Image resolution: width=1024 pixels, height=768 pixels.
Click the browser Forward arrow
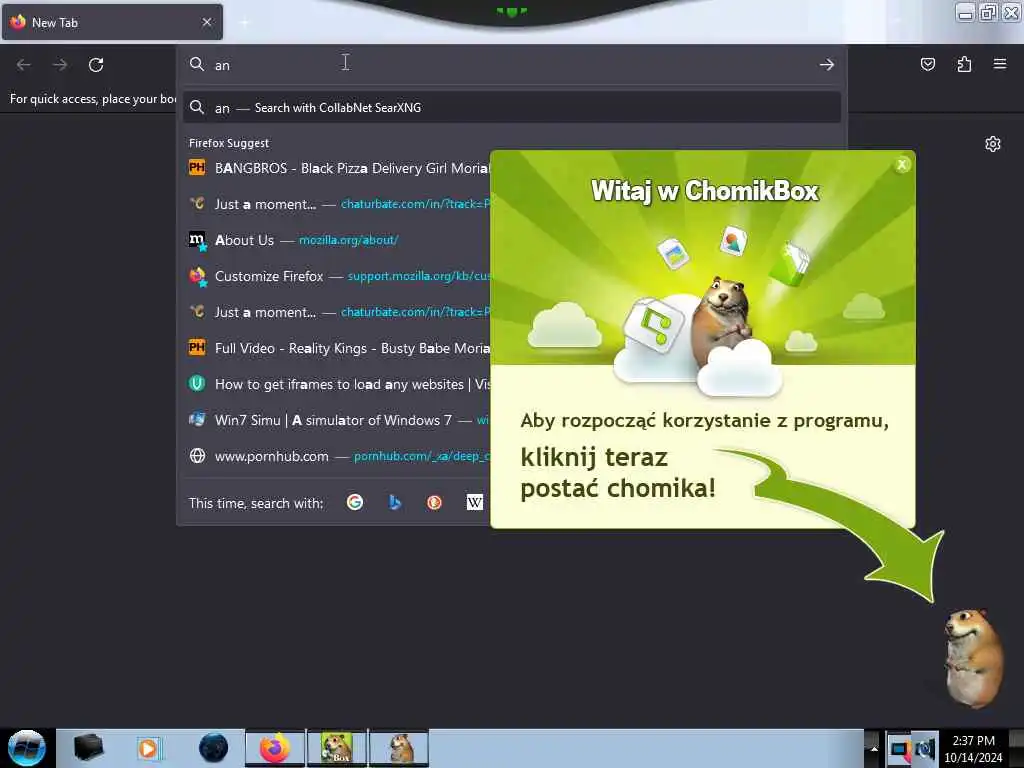pyautogui.click(x=60, y=65)
